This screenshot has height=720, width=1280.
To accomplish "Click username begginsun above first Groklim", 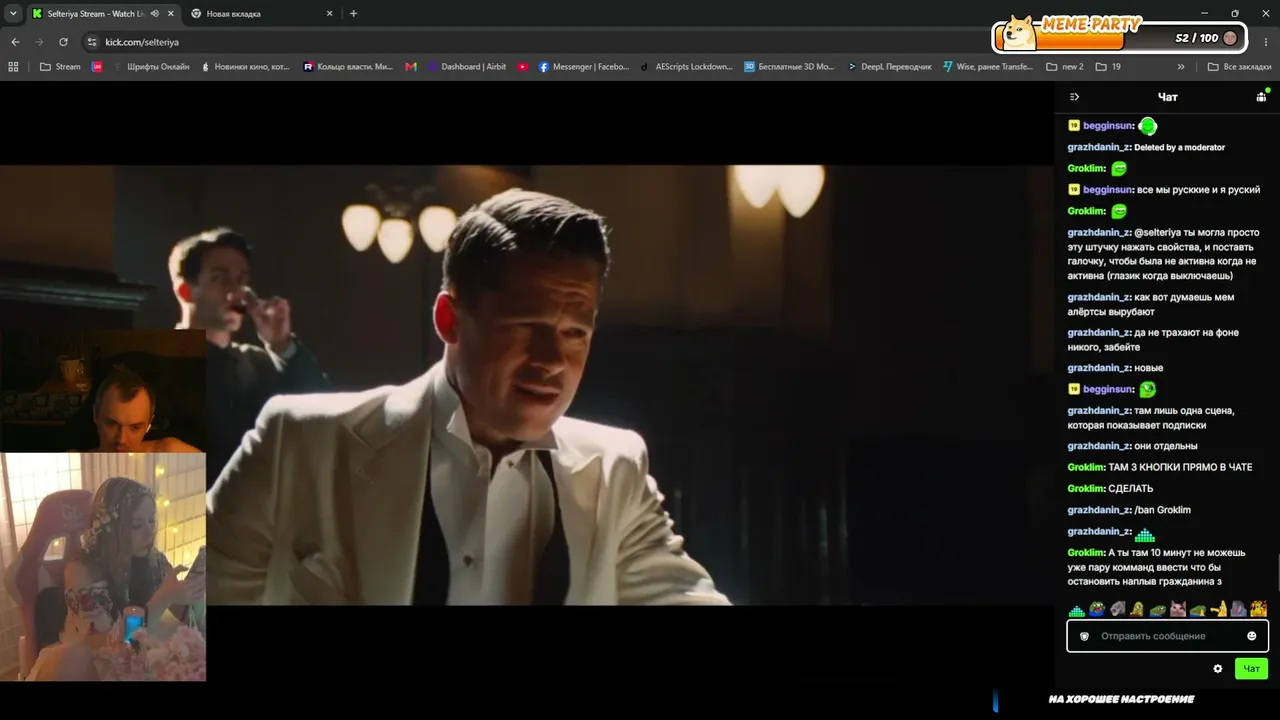I will click(x=1107, y=126).
